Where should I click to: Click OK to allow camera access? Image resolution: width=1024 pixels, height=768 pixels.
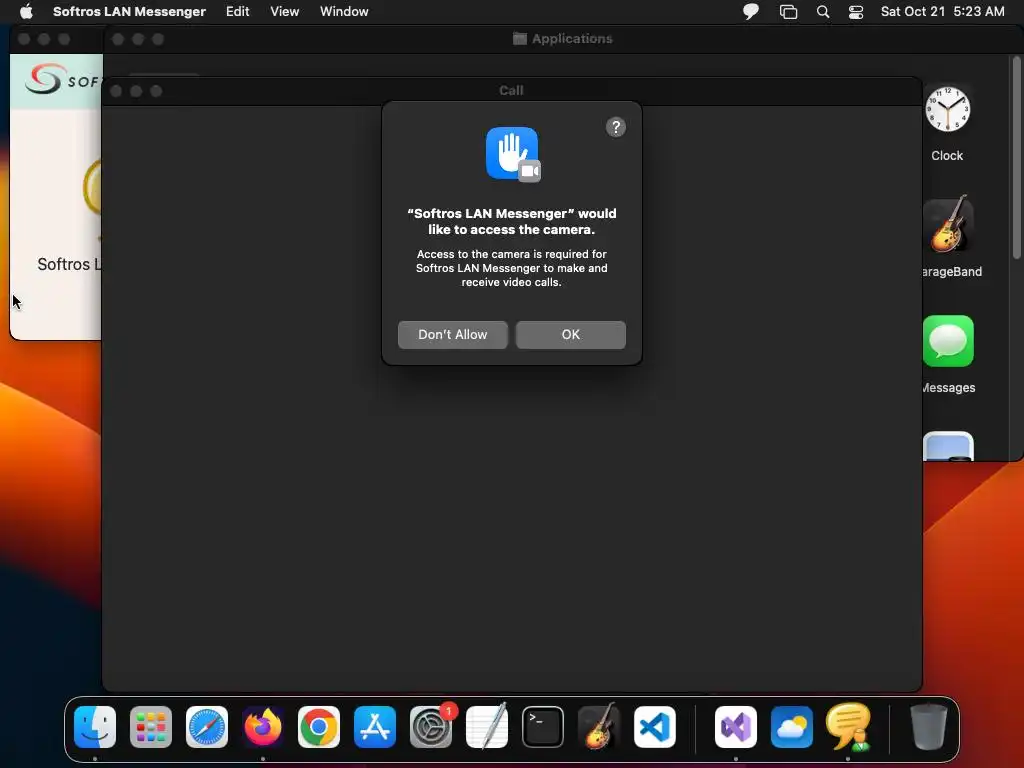tap(570, 334)
